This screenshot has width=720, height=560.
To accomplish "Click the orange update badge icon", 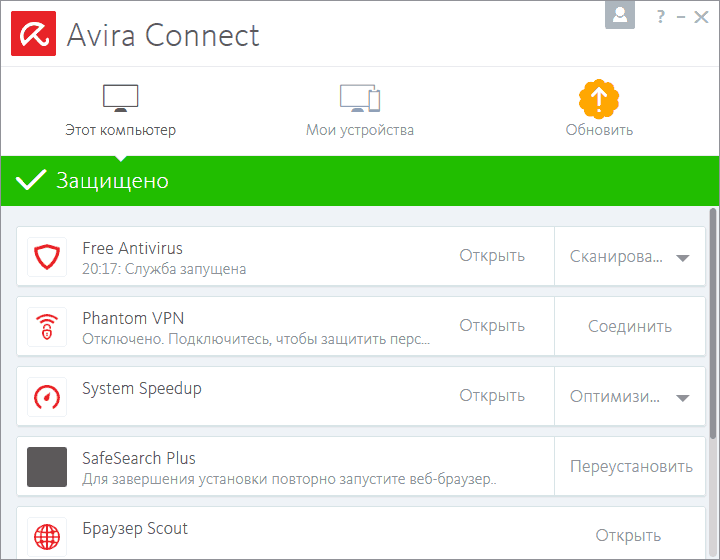I will pyautogui.click(x=599, y=99).
